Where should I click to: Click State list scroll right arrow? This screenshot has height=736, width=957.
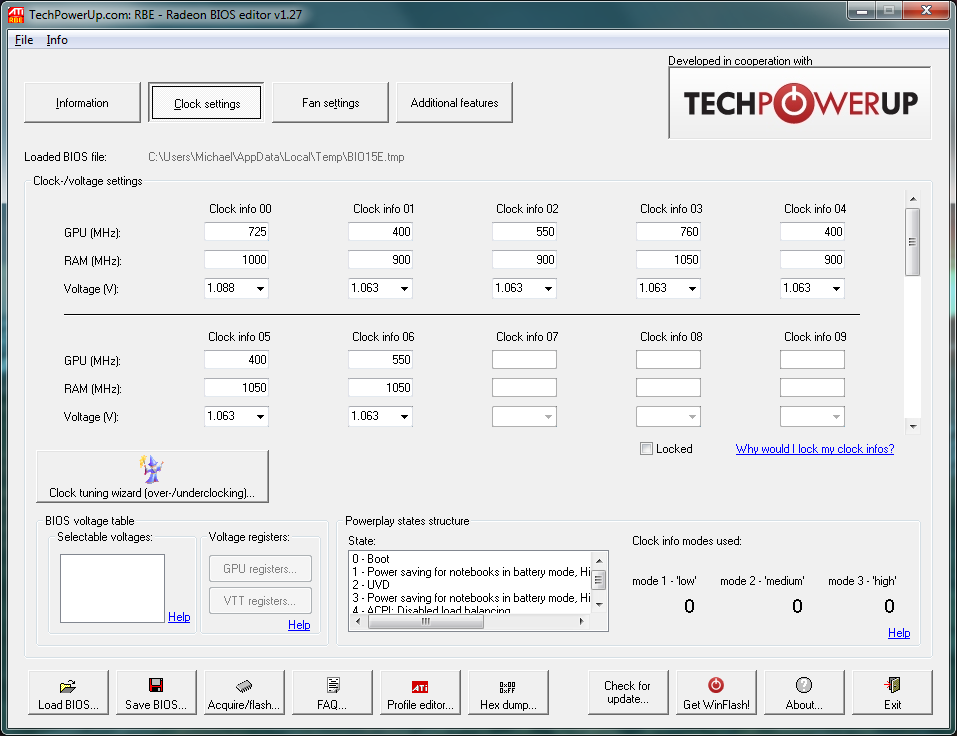(x=581, y=621)
